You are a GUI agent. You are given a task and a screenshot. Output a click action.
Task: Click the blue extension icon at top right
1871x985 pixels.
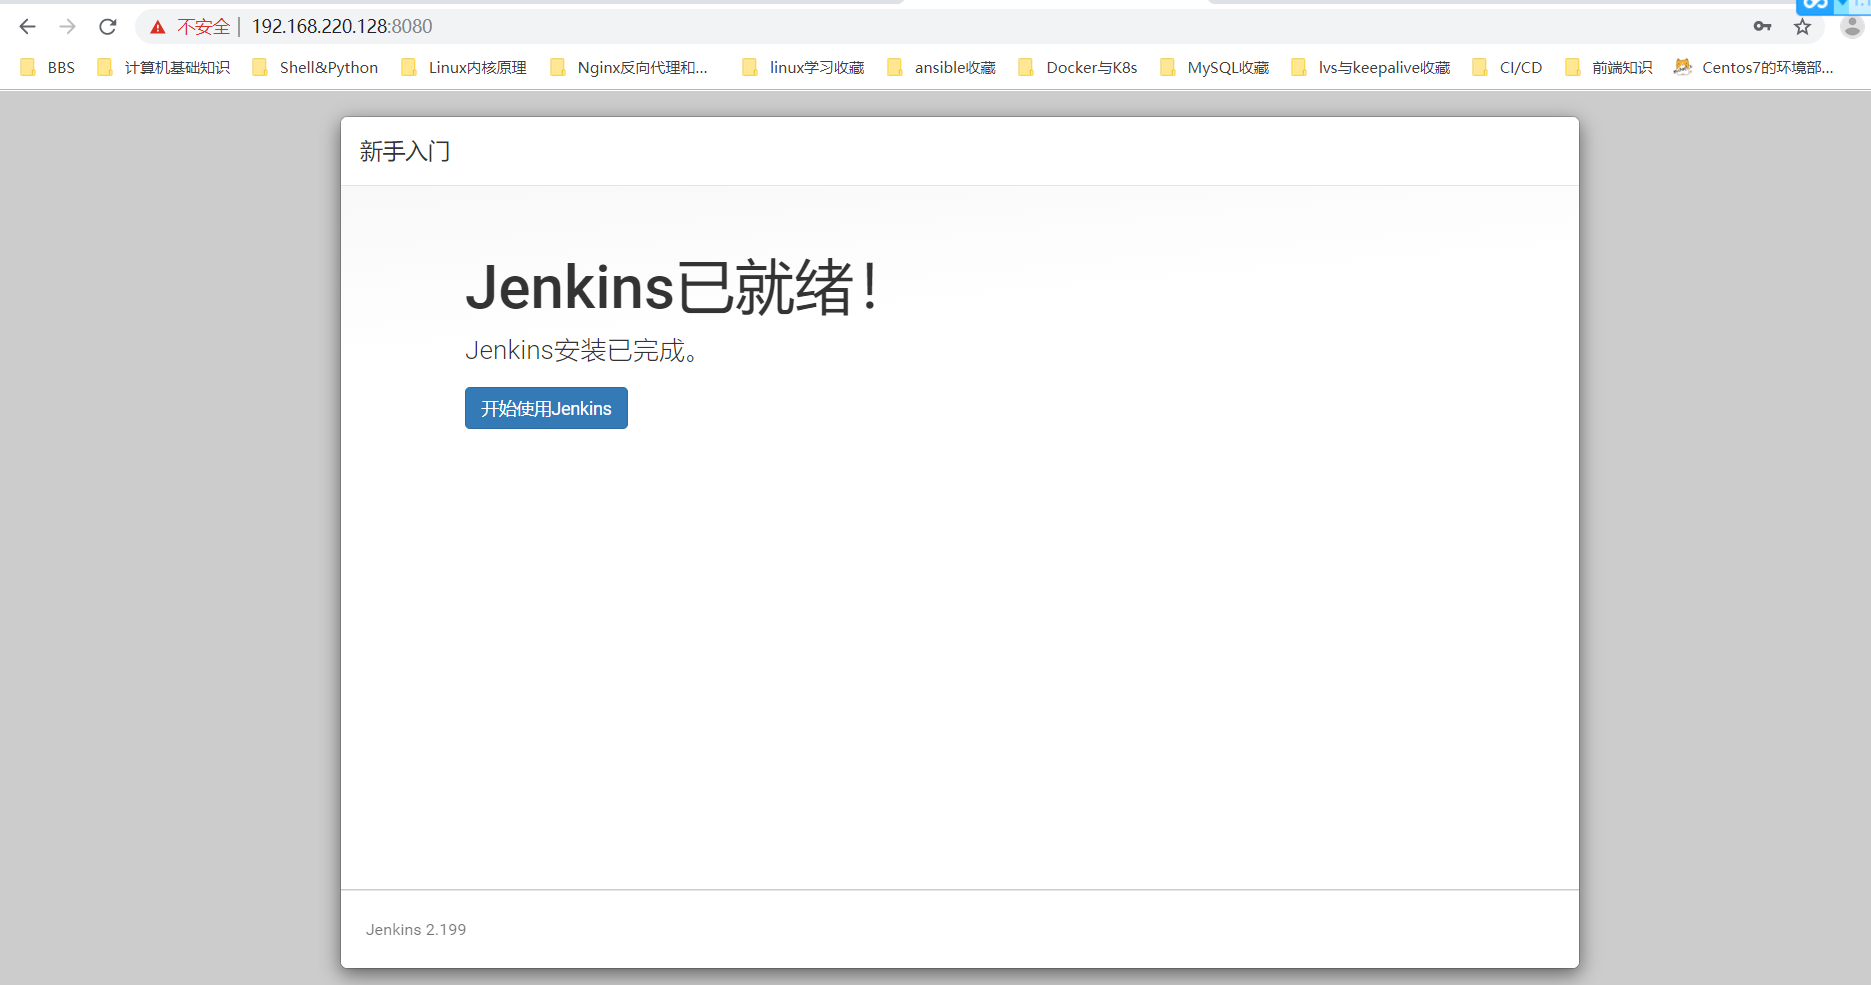pos(1815,5)
